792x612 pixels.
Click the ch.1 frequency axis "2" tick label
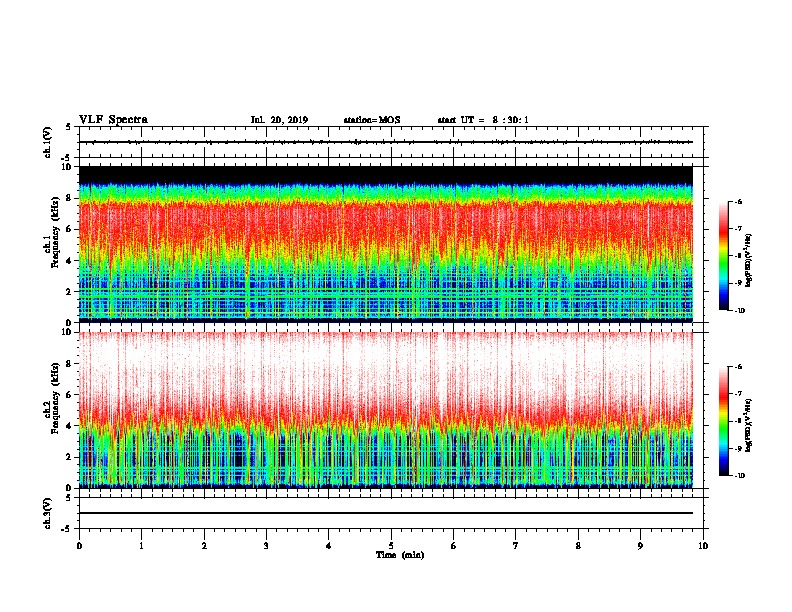(x=69, y=292)
